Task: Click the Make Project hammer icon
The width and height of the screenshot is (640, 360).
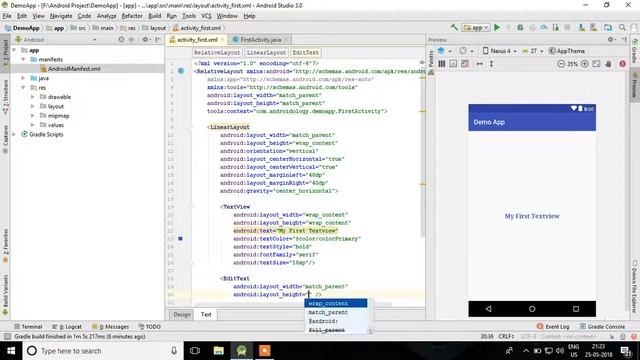Action: (454, 27)
